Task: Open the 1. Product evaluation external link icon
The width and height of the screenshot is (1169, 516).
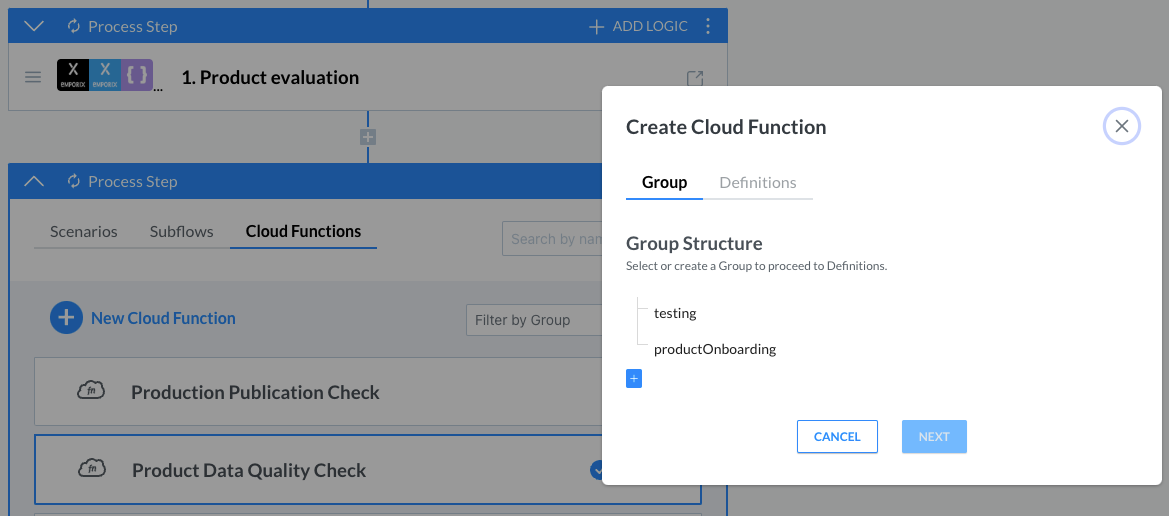Action: (694, 78)
